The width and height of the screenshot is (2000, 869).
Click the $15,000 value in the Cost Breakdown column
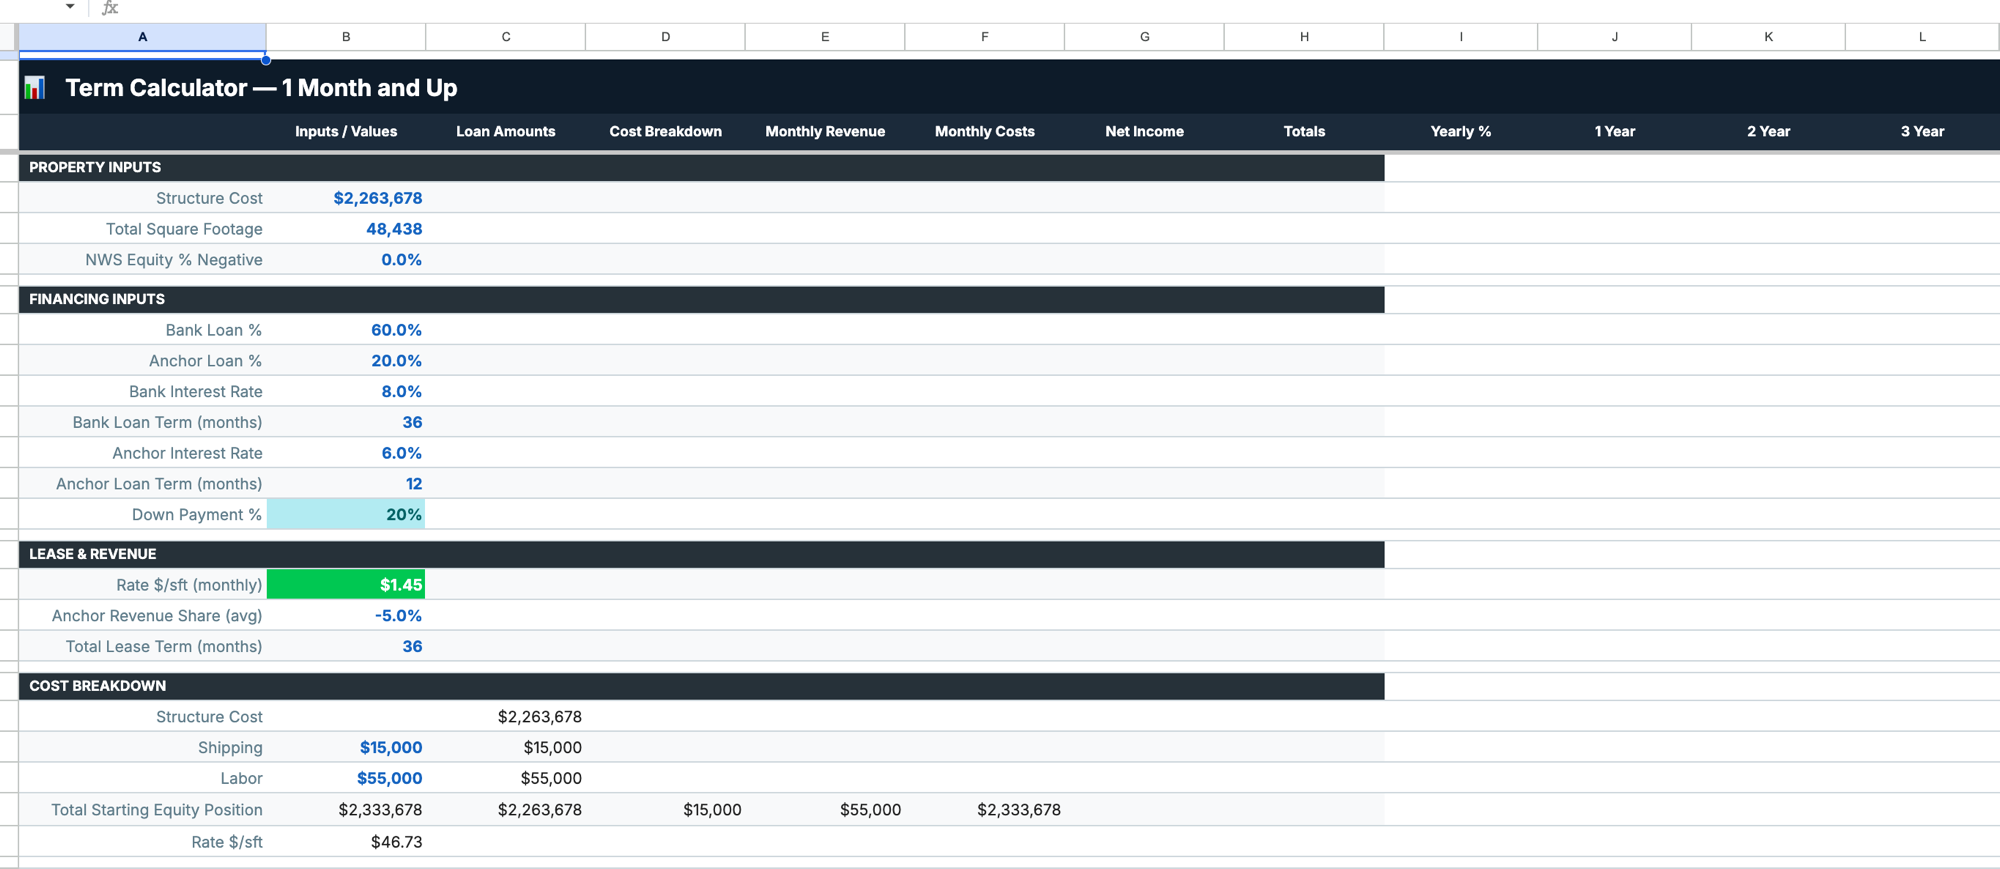click(x=712, y=810)
